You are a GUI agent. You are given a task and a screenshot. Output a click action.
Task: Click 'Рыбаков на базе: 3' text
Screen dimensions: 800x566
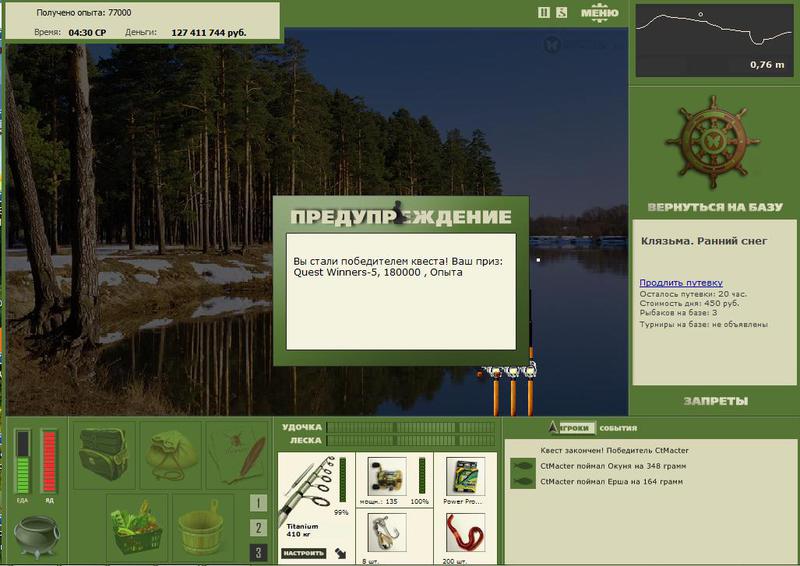678,312
